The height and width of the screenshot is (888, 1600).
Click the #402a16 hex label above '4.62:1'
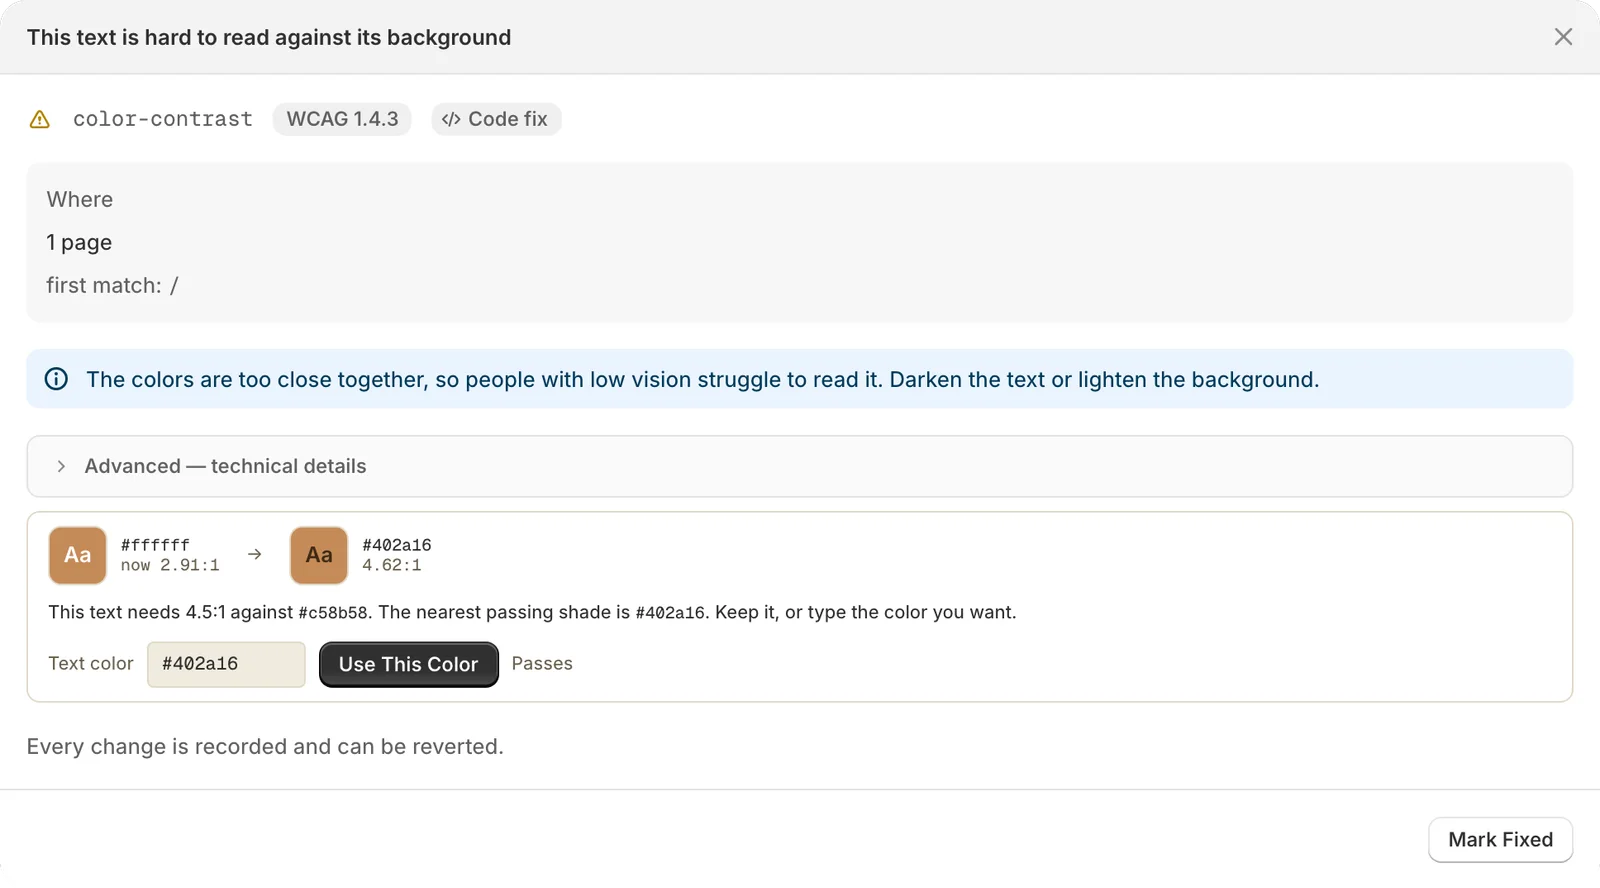(x=397, y=545)
